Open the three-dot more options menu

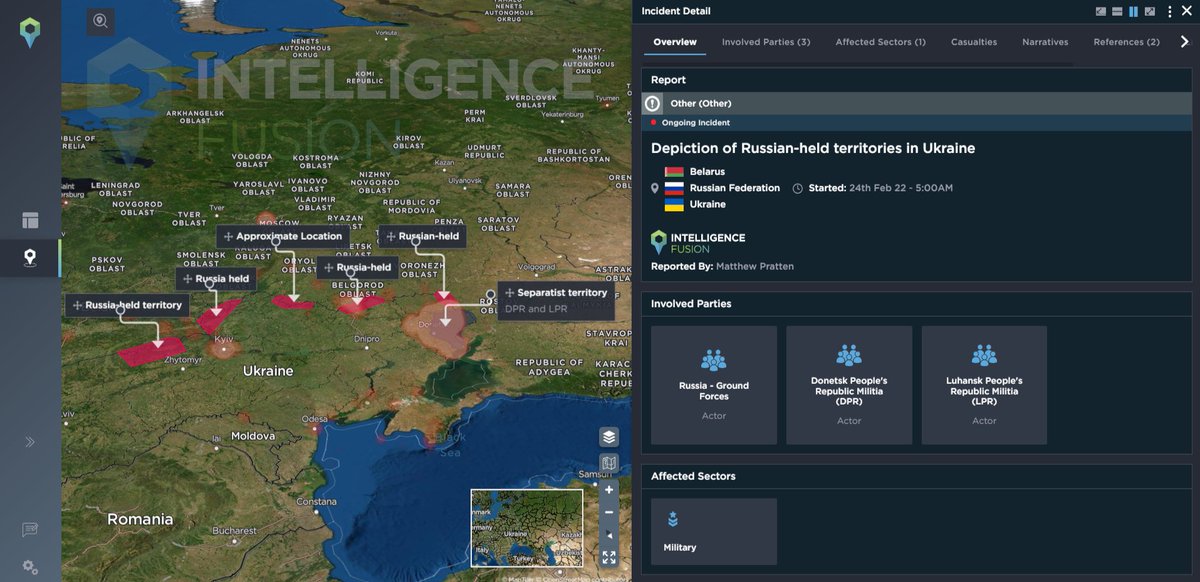click(x=1169, y=11)
